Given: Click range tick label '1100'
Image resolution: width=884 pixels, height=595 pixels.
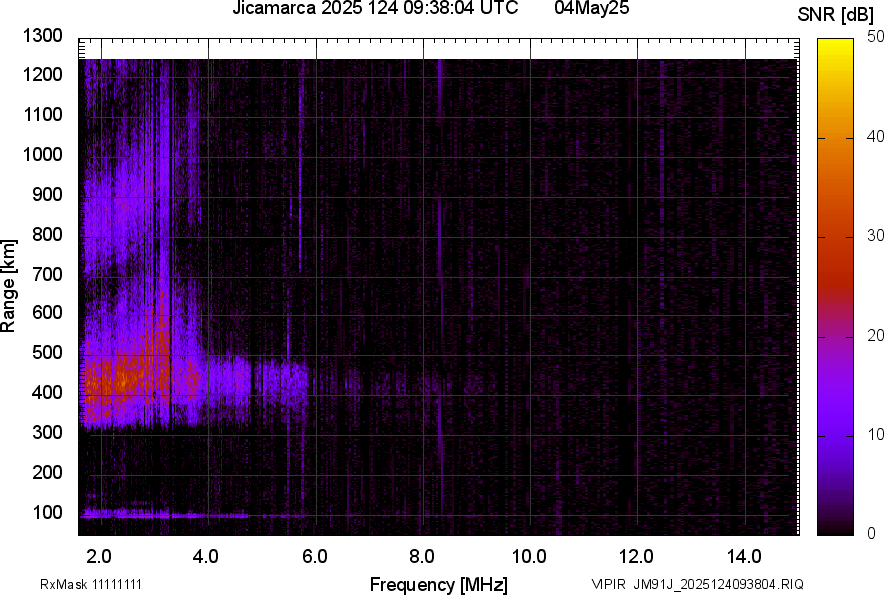Looking at the screenshot, I should tap(42, 114).
